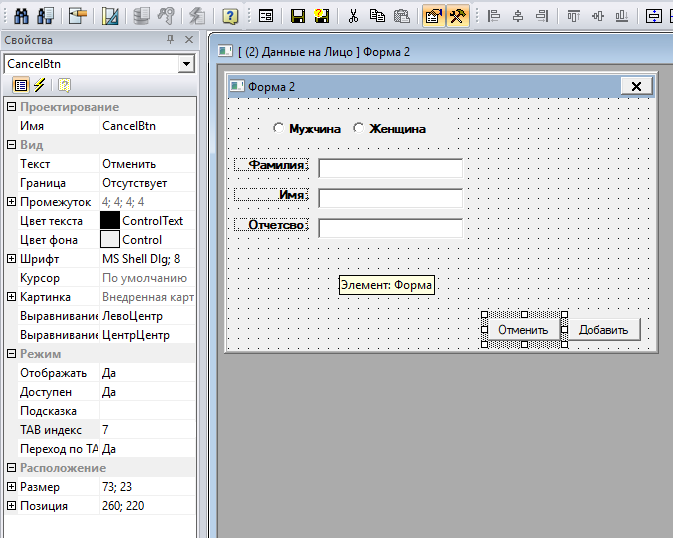Image resolution: width=673 pixels, height=538 pixels.
Task: Click the ЛевоЦентр alignment value
Action: pyautogui.click(x=147, y=316)
